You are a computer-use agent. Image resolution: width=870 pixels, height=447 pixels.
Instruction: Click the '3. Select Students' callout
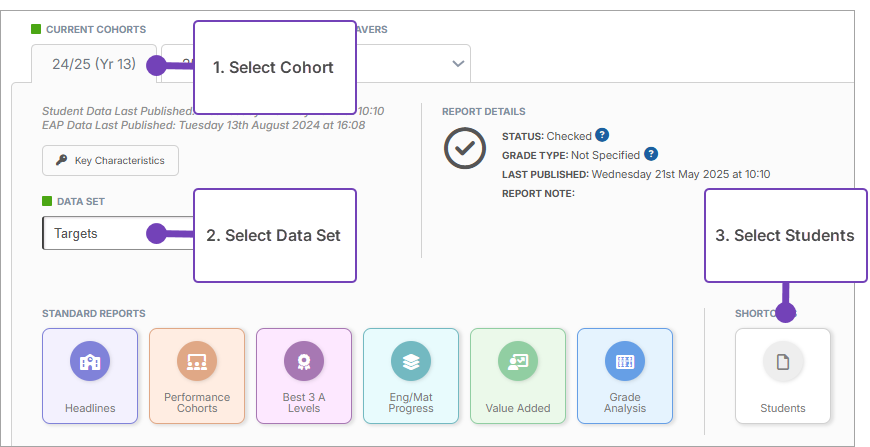coord(784,235)
